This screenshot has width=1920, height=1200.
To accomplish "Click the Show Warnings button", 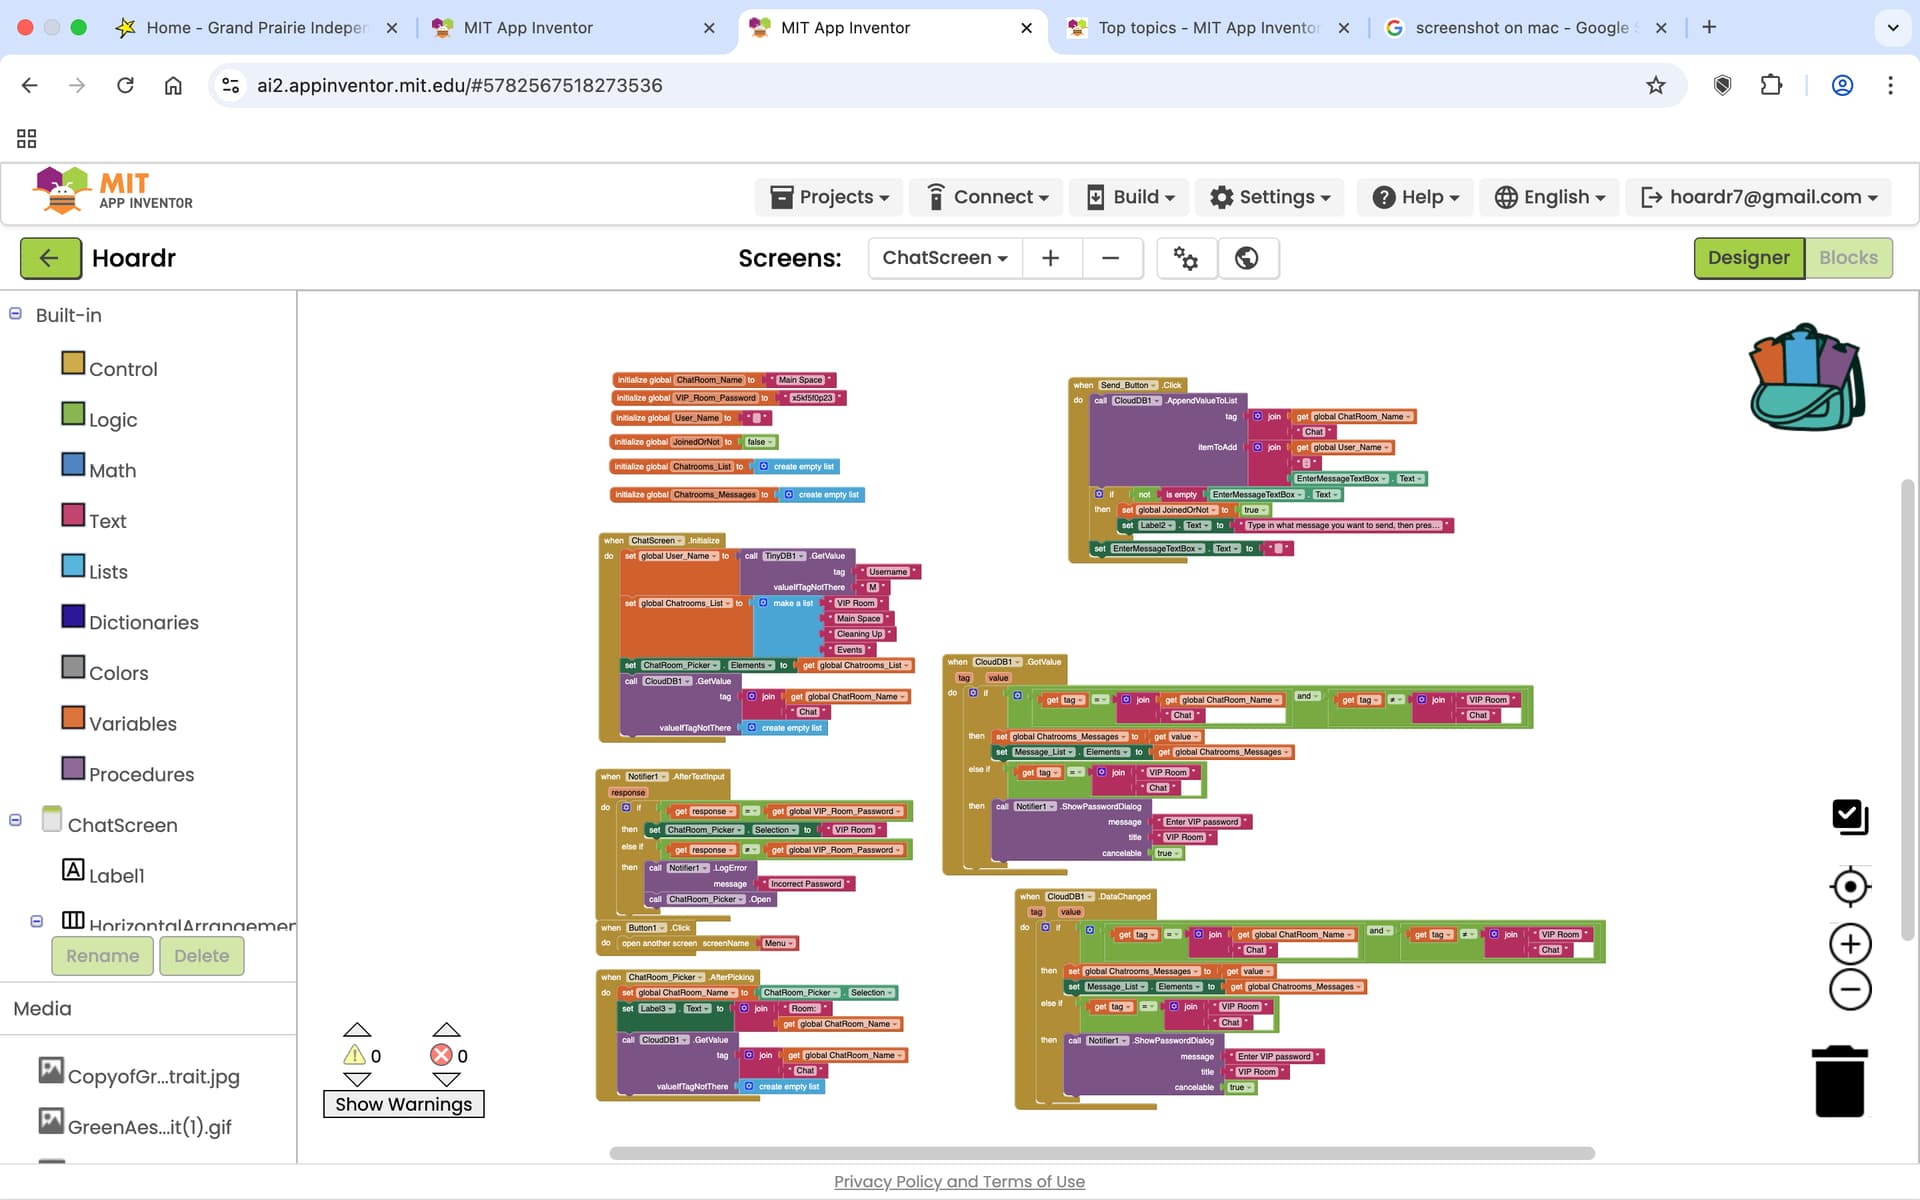I will click(x=404, y=1104).
